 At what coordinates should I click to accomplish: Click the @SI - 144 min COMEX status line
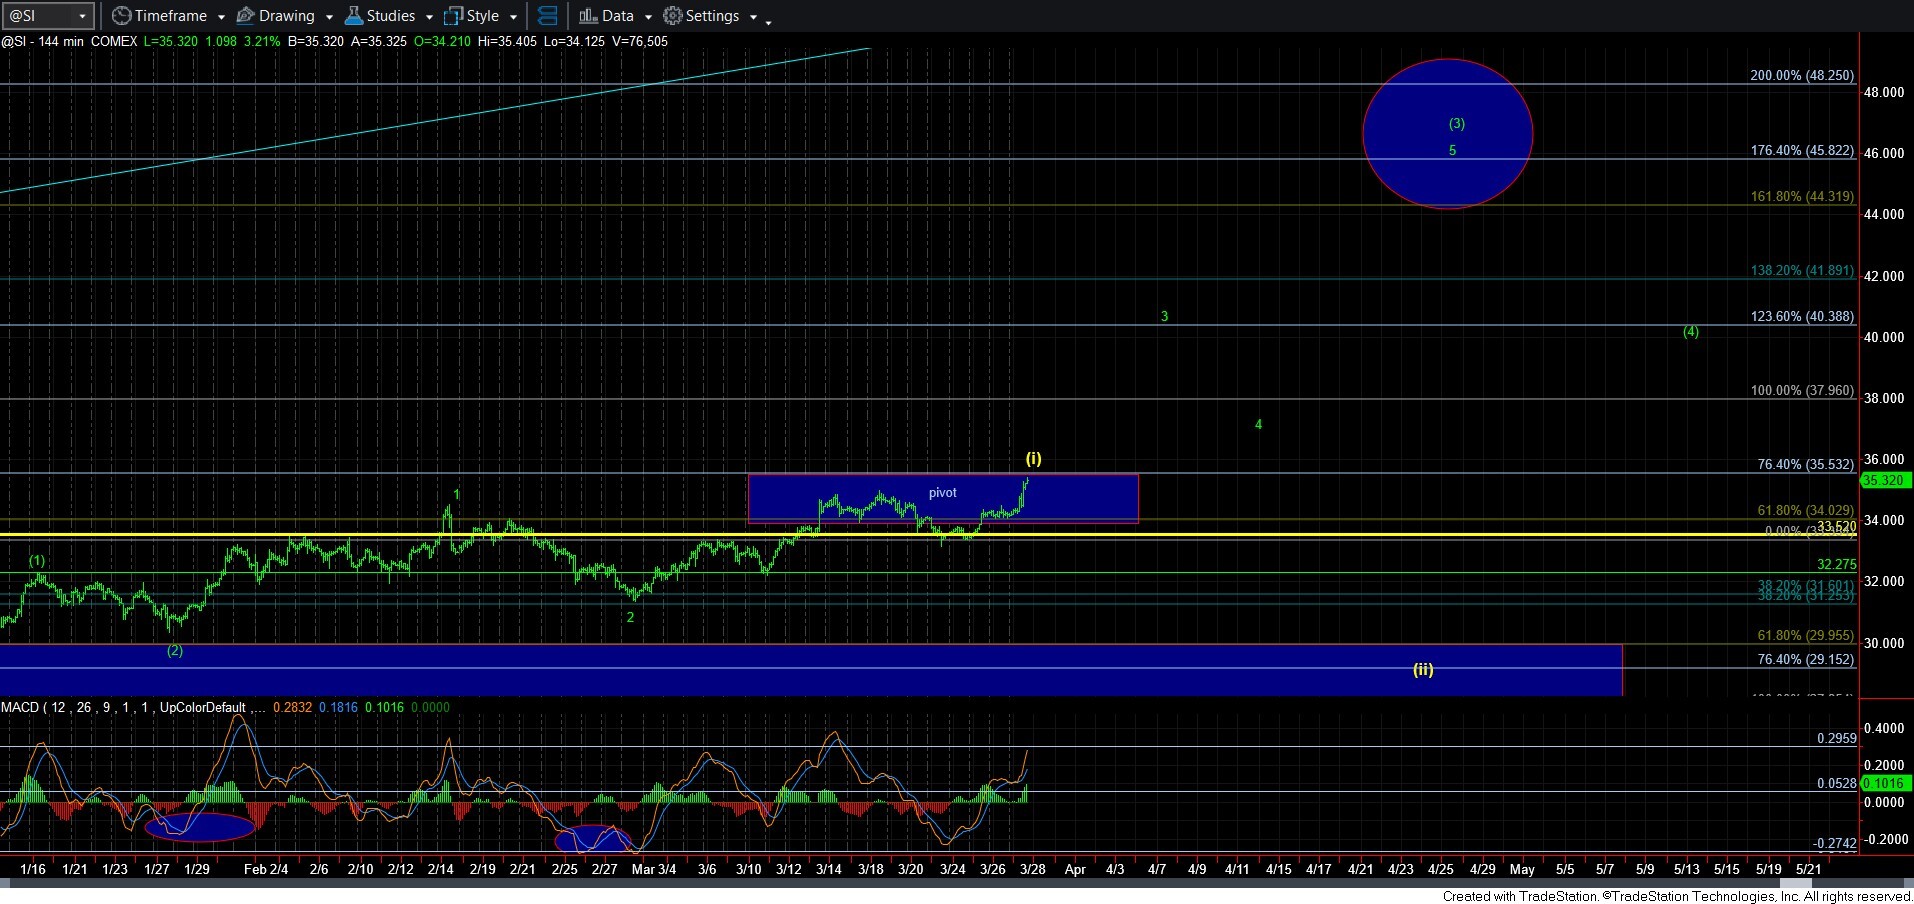tap(334, 41)
